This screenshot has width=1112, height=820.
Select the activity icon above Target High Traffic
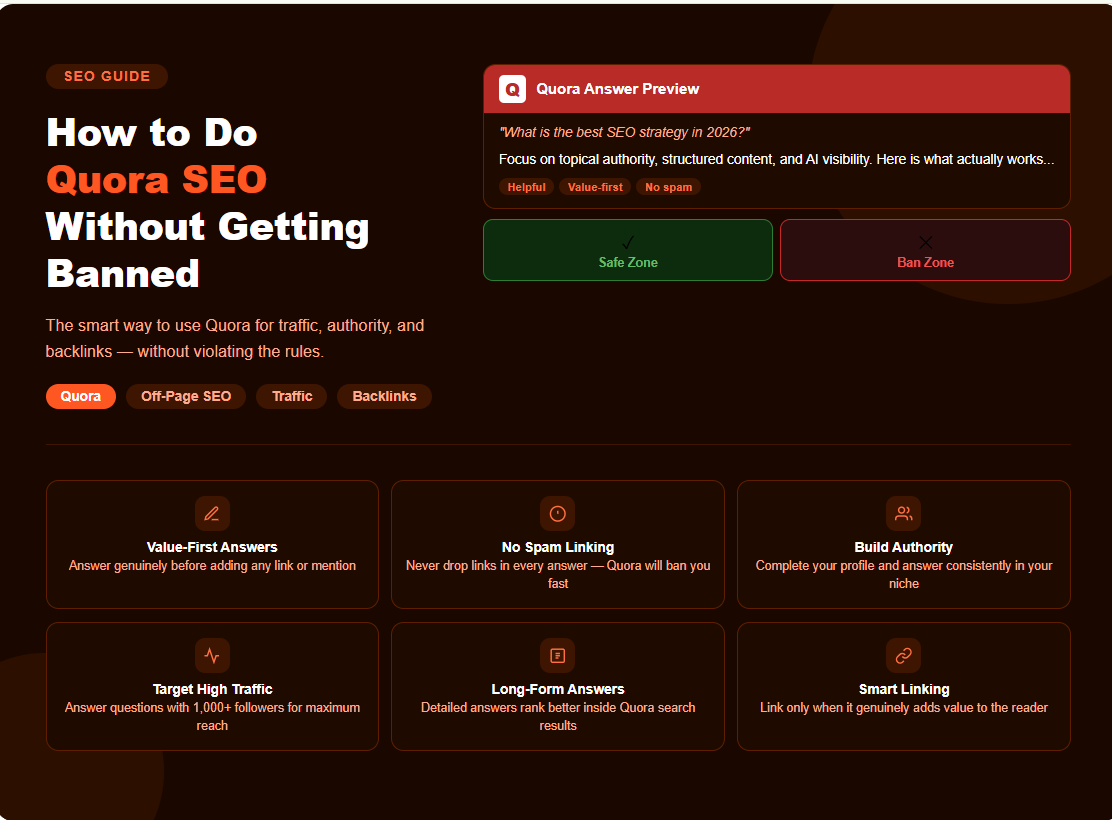tap(211, 655)
